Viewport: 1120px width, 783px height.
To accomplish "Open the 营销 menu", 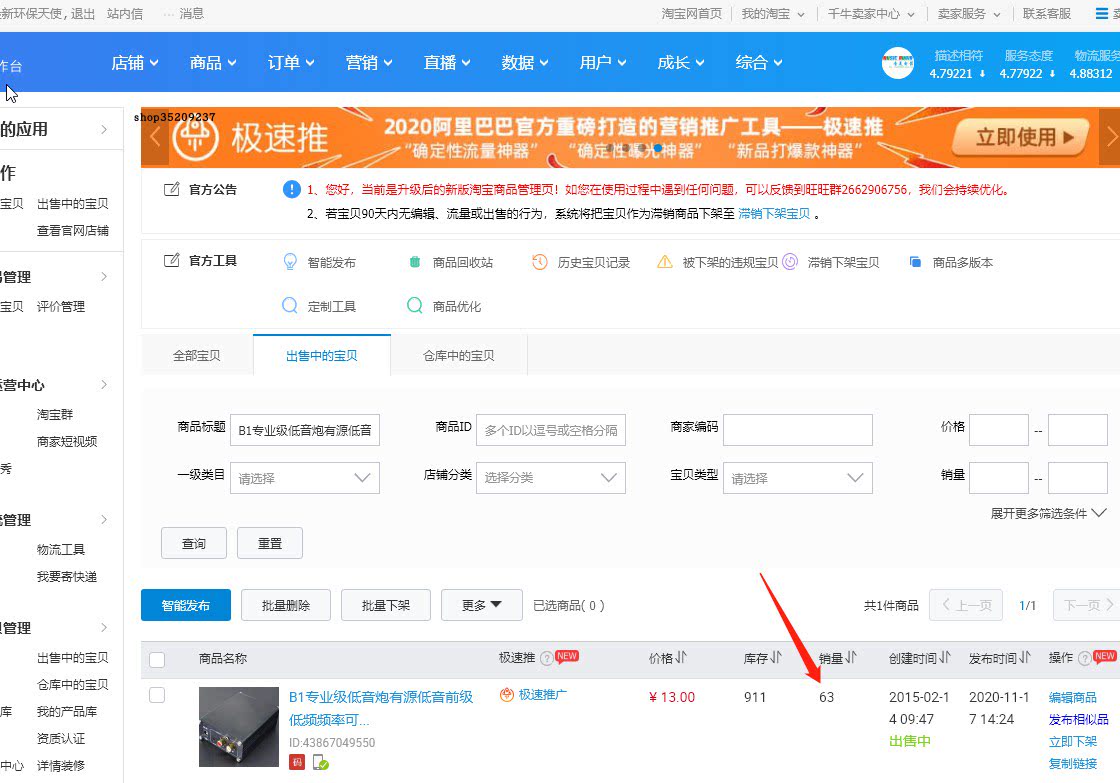I will (x=369, y=63).
